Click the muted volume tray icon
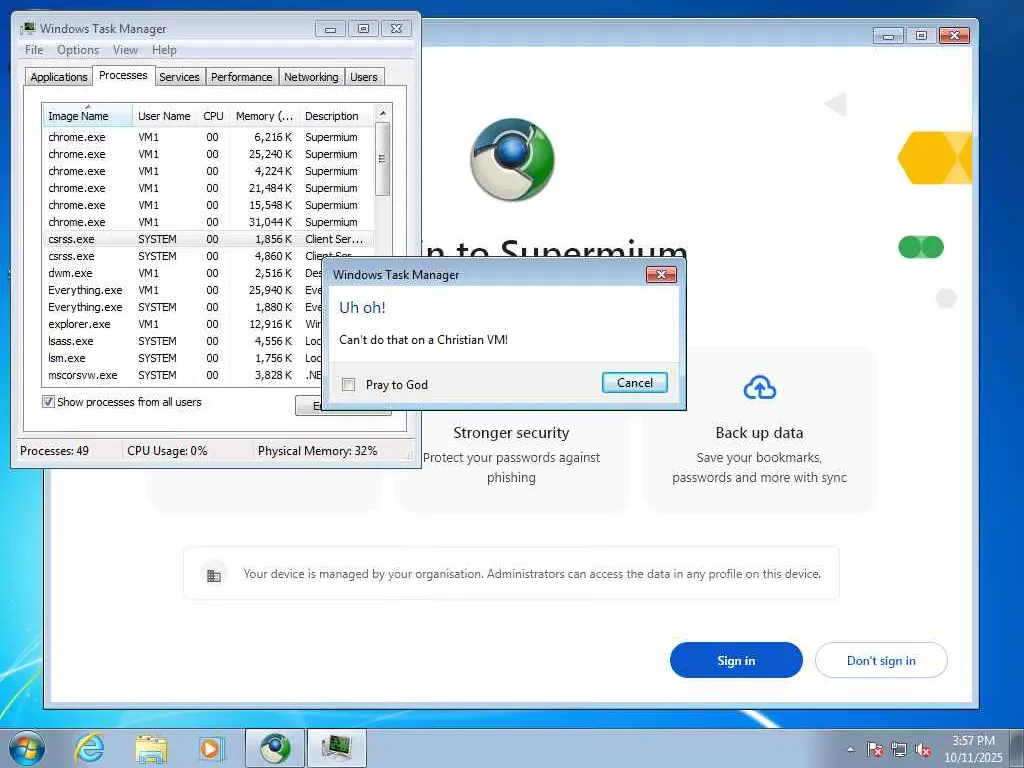The height and width of the screenshot is (768, 1024). pos(923,750)
